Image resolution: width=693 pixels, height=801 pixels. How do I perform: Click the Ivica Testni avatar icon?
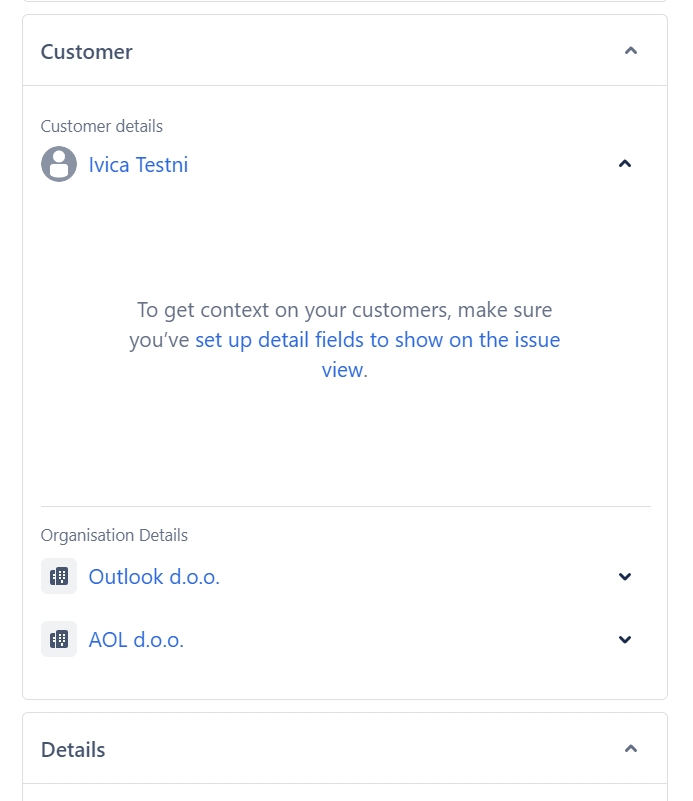58,164
